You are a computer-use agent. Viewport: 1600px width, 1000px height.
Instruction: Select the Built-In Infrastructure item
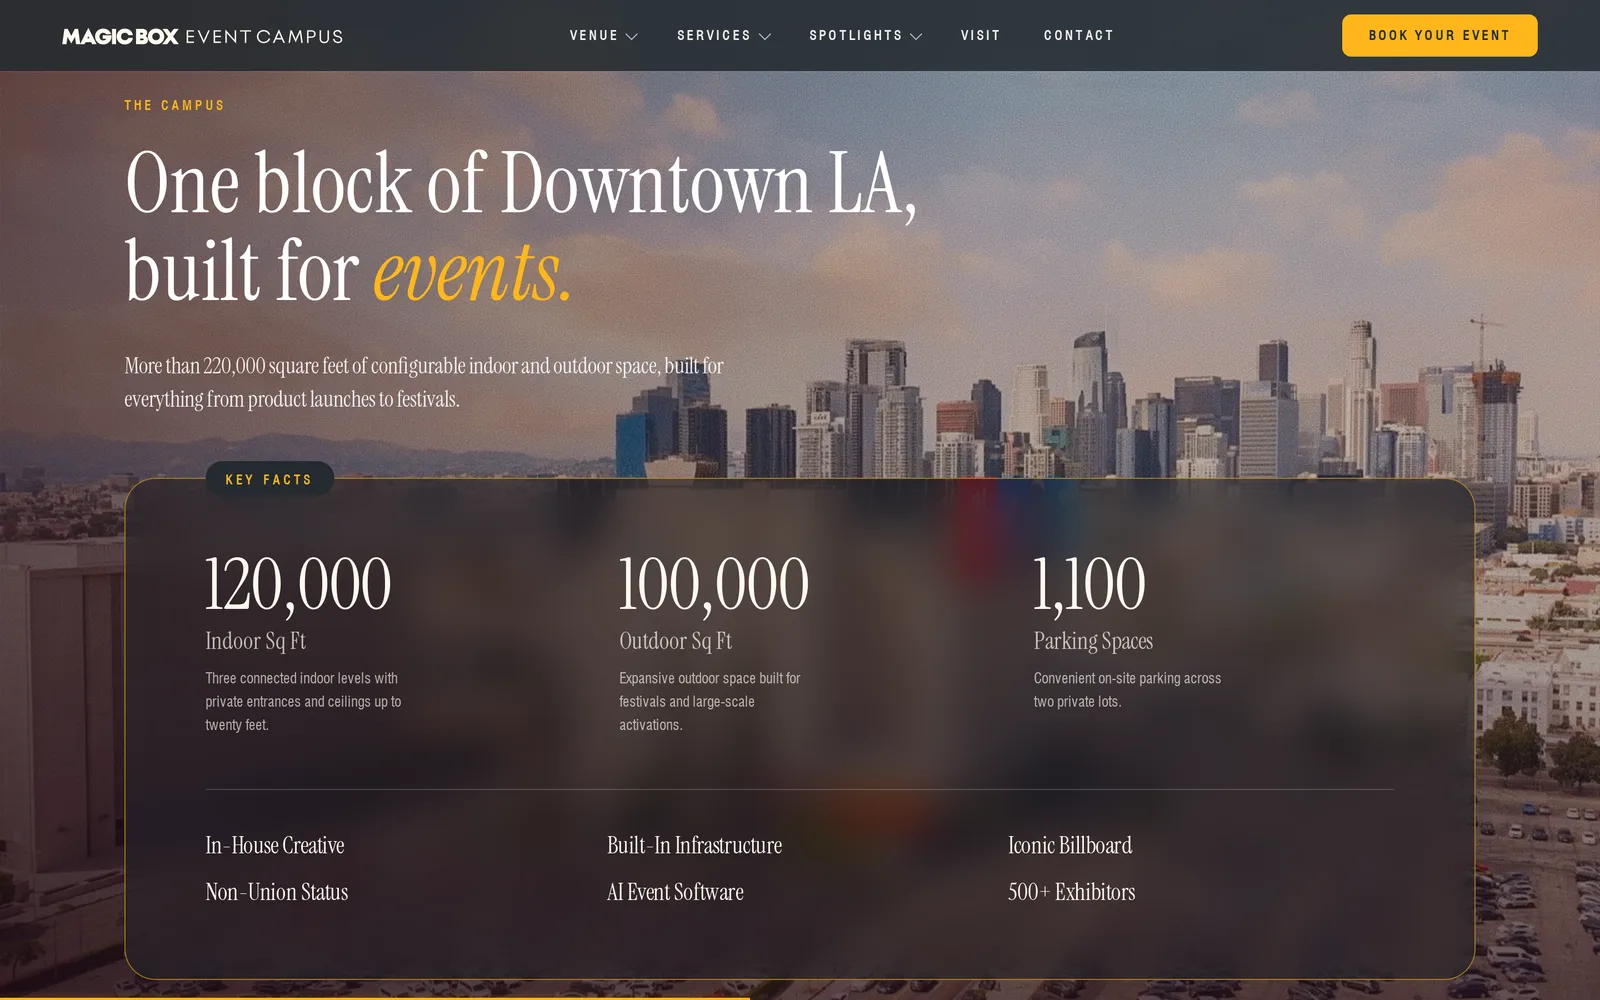694,846
